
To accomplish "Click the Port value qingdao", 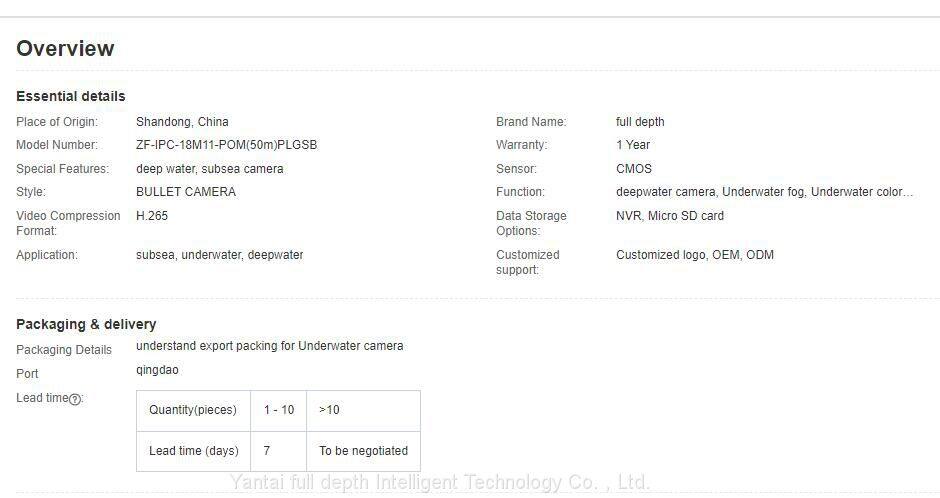I will 157,370.
